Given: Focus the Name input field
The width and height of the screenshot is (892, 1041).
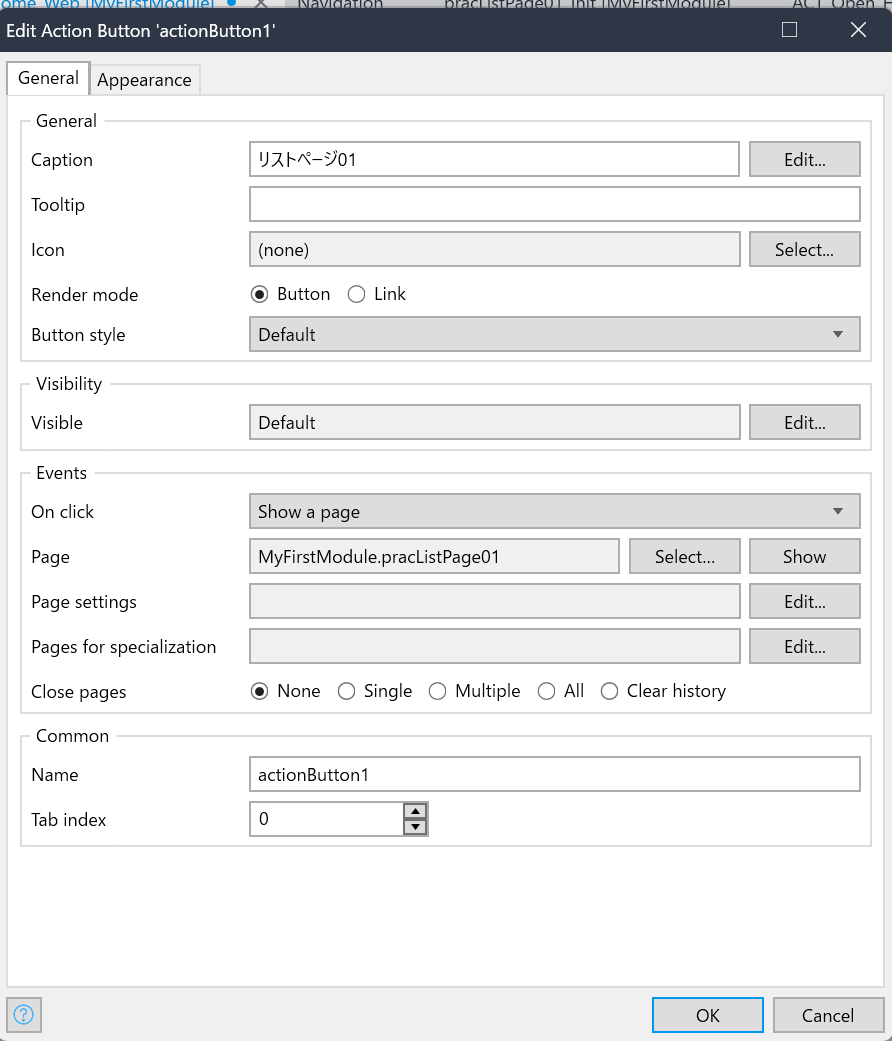Looking at the screenshot, I should (554, 775).
